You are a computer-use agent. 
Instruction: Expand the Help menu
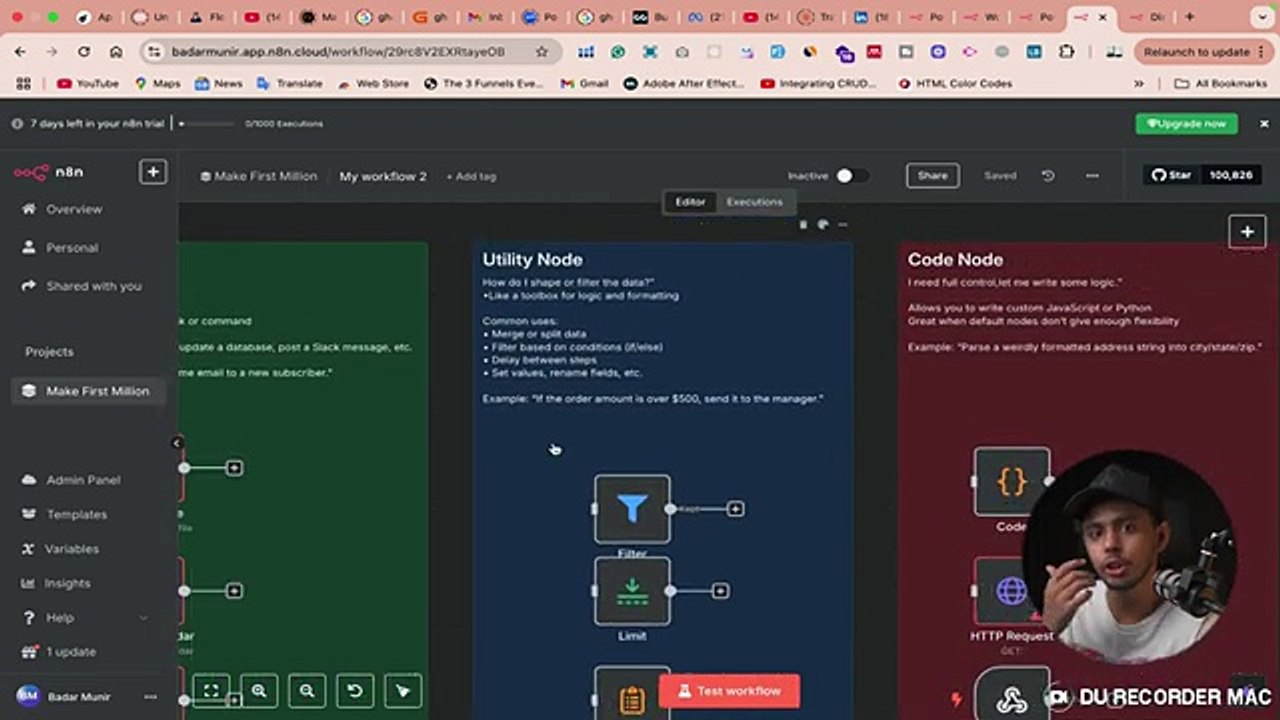coord(84,617)
